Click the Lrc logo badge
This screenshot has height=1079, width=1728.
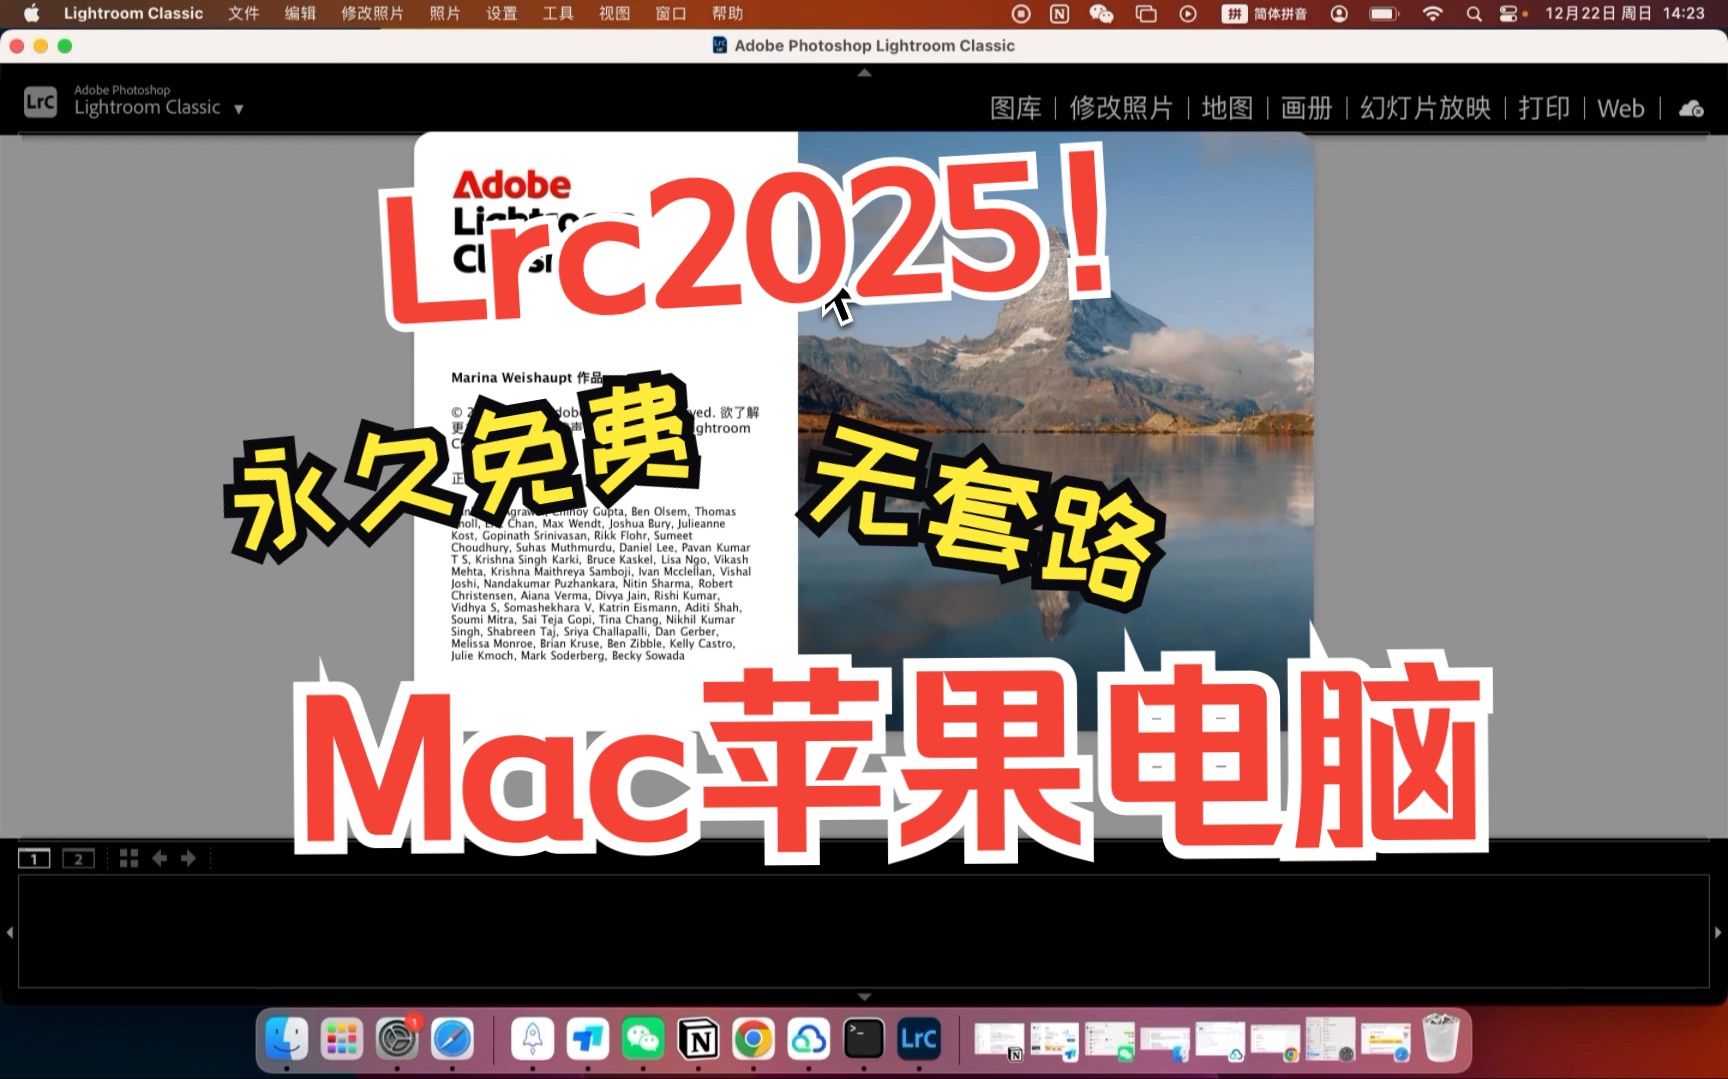[x=40, y=102]
